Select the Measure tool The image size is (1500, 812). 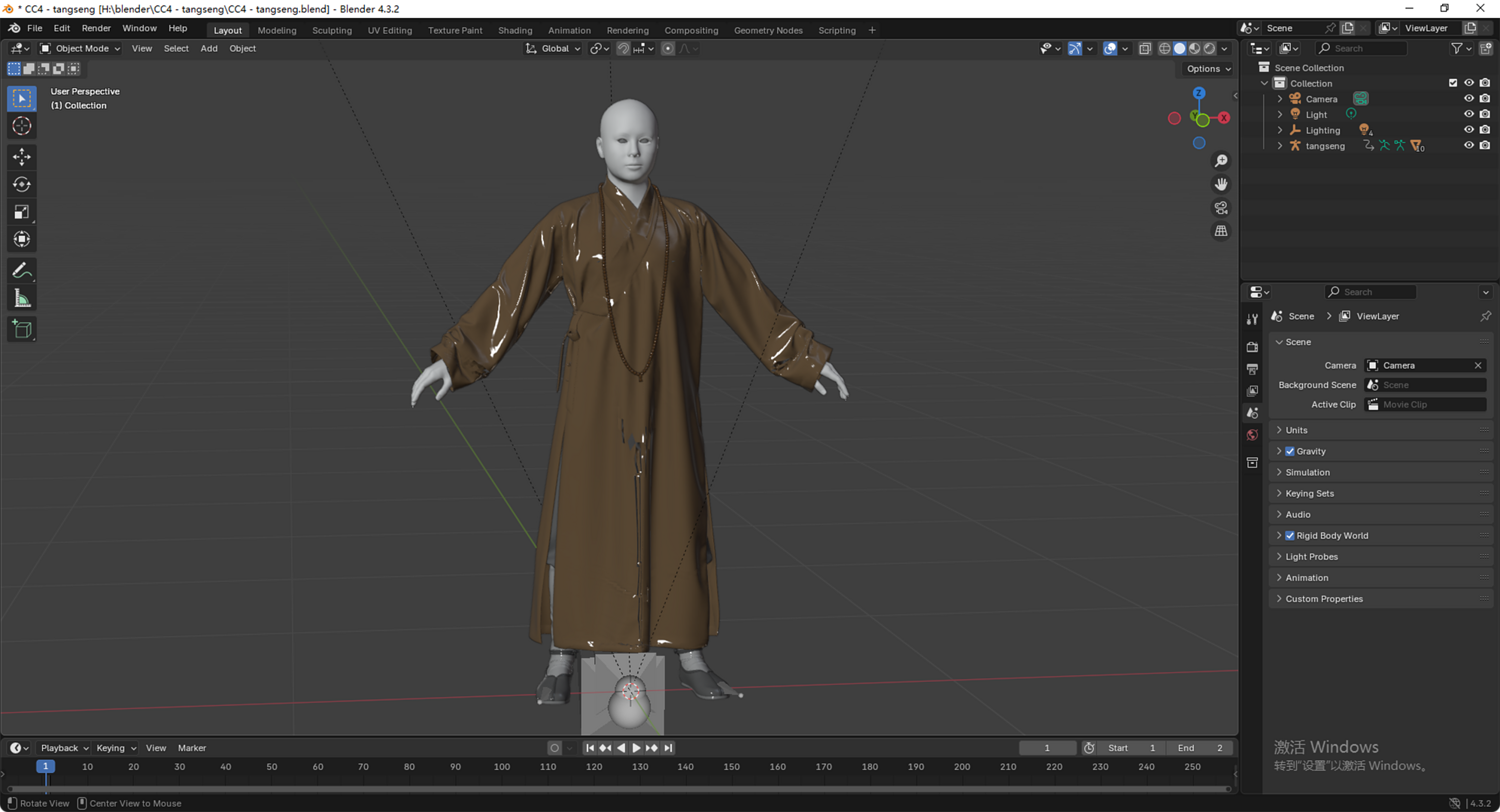pos(22,298)
